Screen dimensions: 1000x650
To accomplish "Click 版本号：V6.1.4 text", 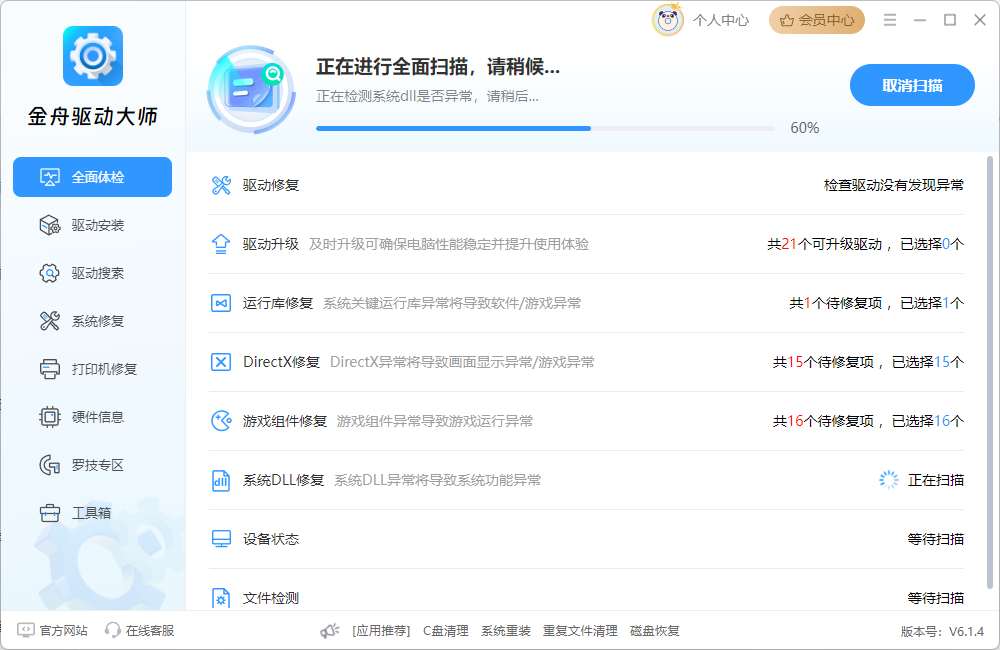I will (x=943, y=632).
